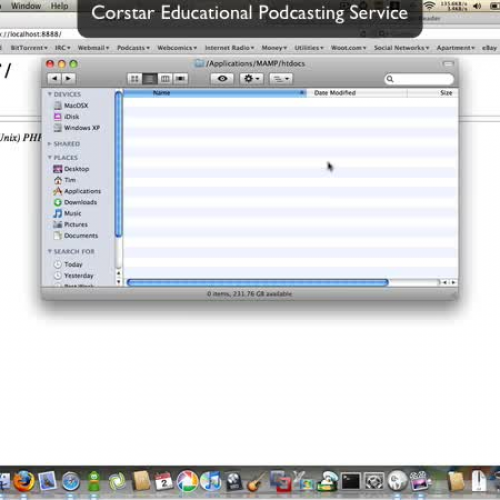Select Windows XP volume in sidebar
This screenshot has height=500, width=500.
pyautogui.click(x=77, y=128)
